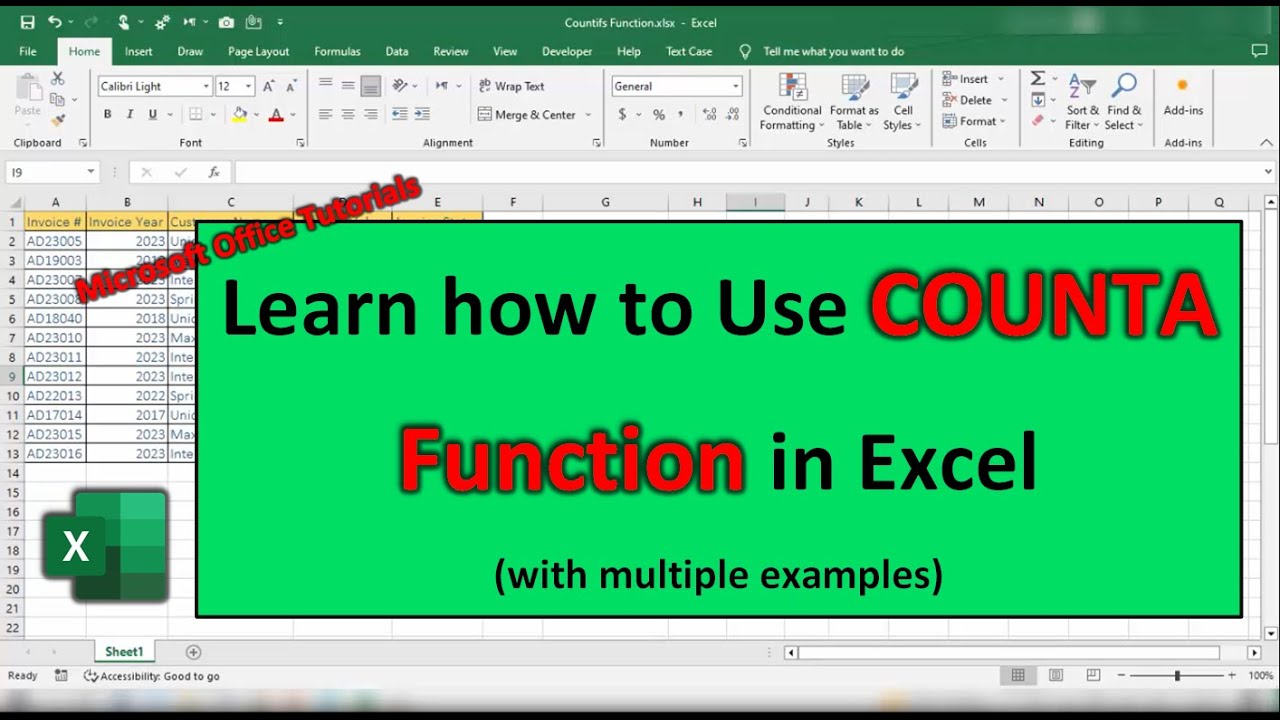This screenshot has height=720, width=1280.
Task: Click the Undo arrow icon
Action: (x=55, y=22)
